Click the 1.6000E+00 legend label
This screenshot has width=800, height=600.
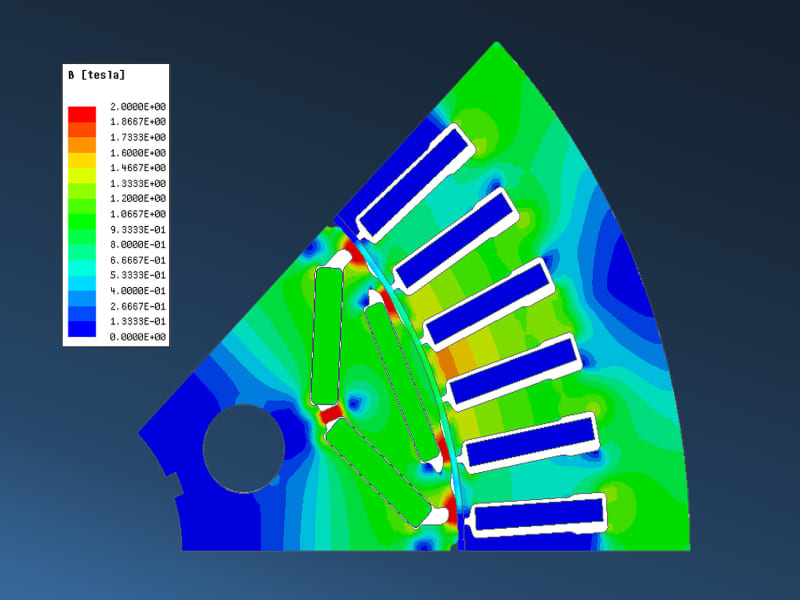tap(138, 152)
